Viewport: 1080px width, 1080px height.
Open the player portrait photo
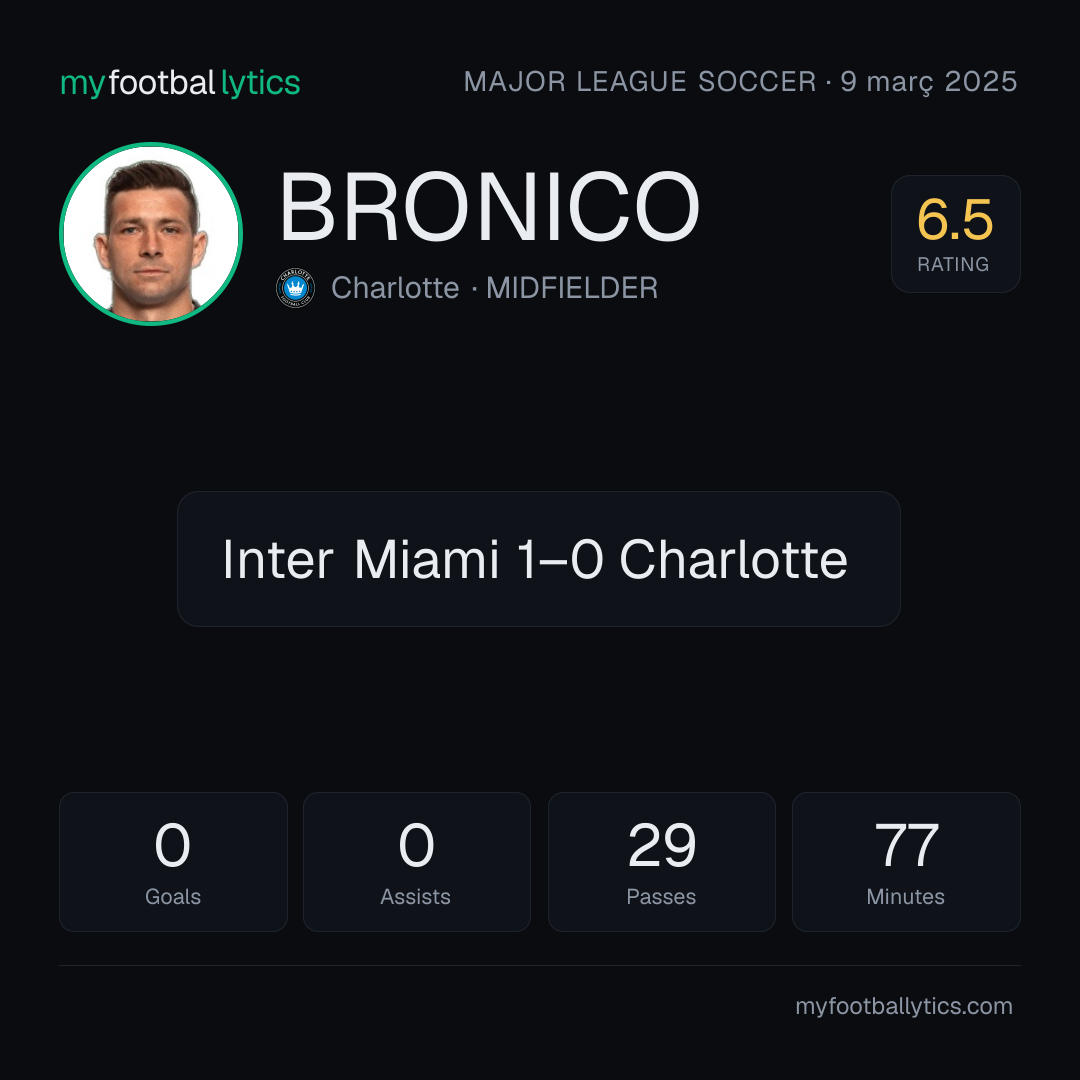[151, 234]
